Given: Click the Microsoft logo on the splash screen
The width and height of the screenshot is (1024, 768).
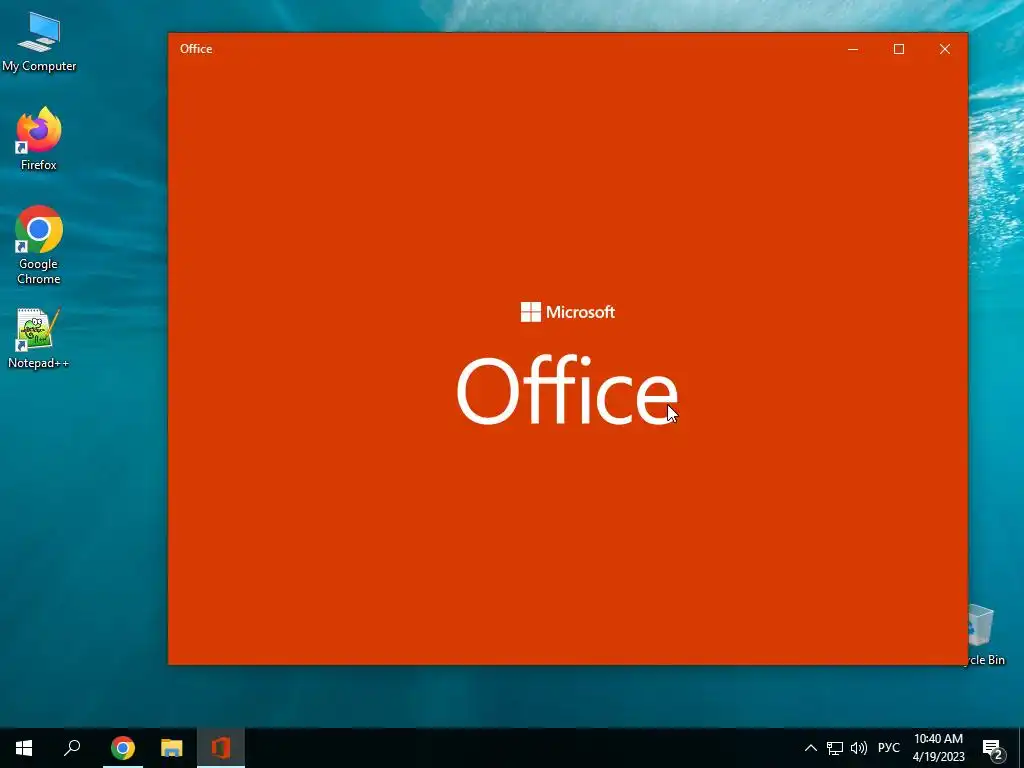Looking at the screenshot, I should (568, 312).
